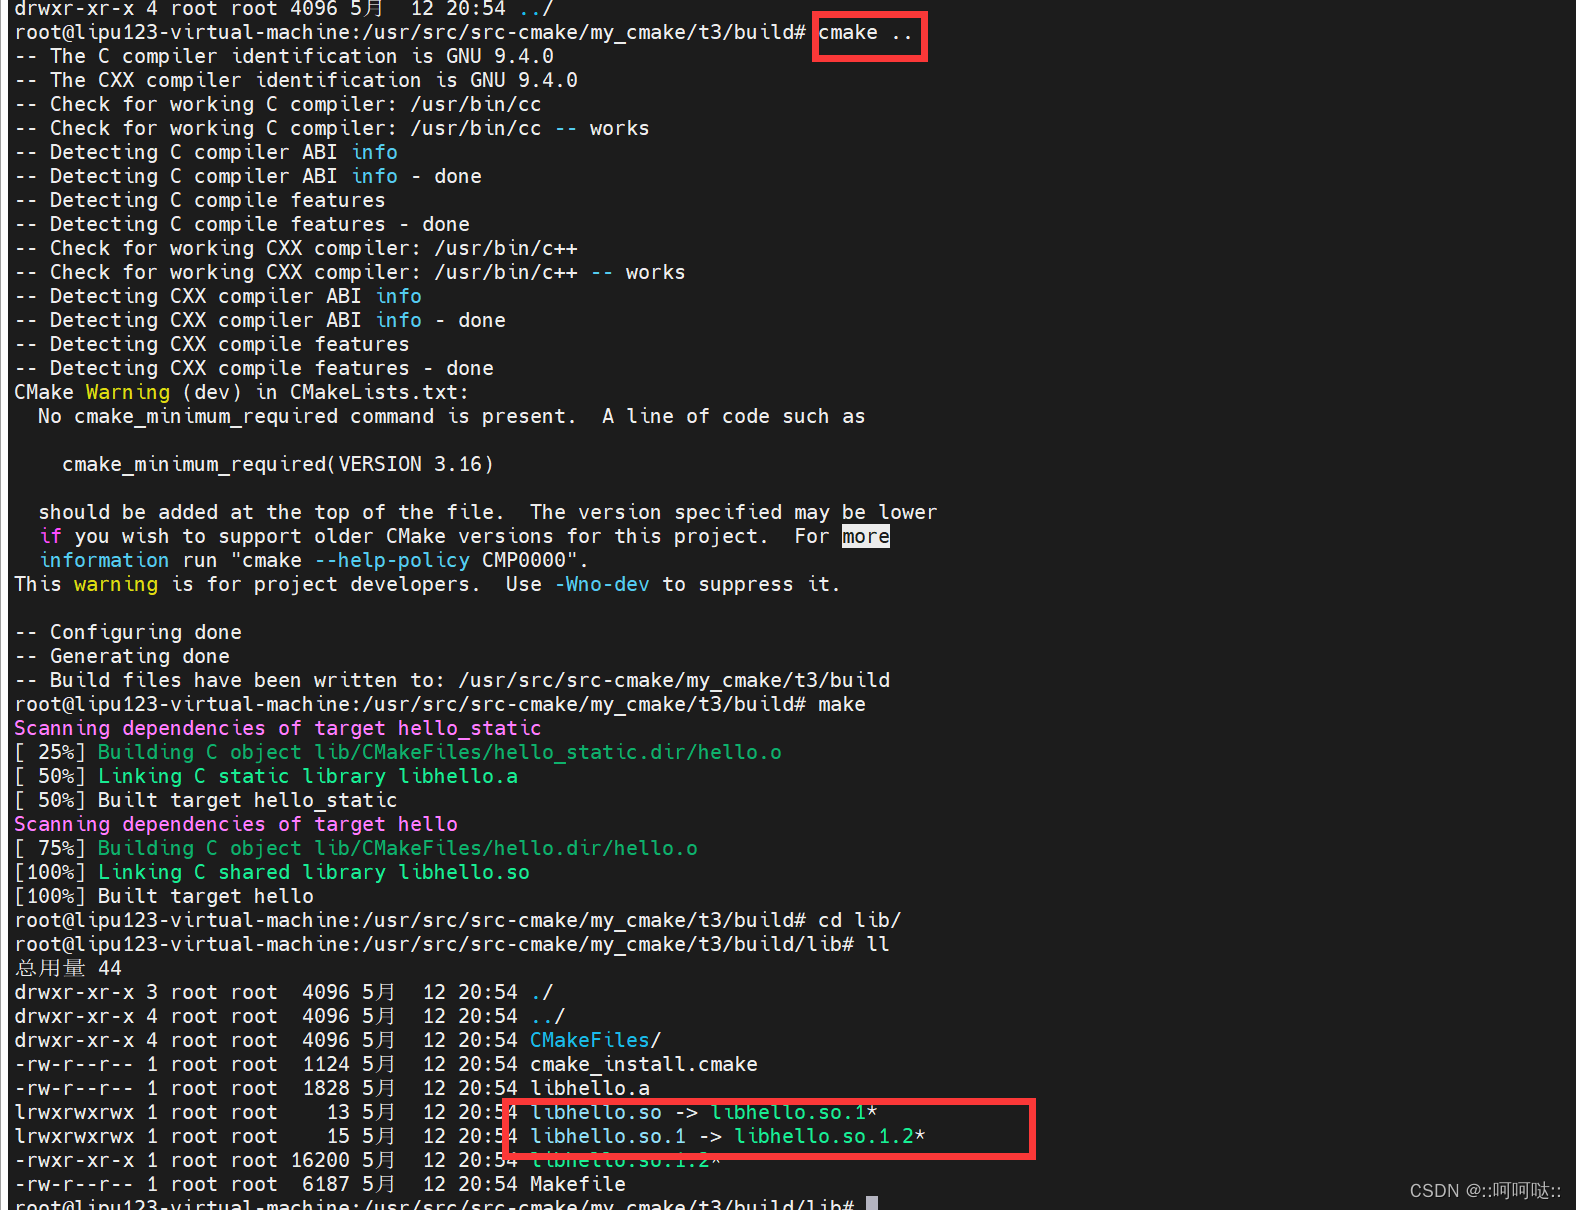Viewport: 1576px width, 1210px height.
Task: Click 'Makefile' in the file listing
Action: [578, 1184]
